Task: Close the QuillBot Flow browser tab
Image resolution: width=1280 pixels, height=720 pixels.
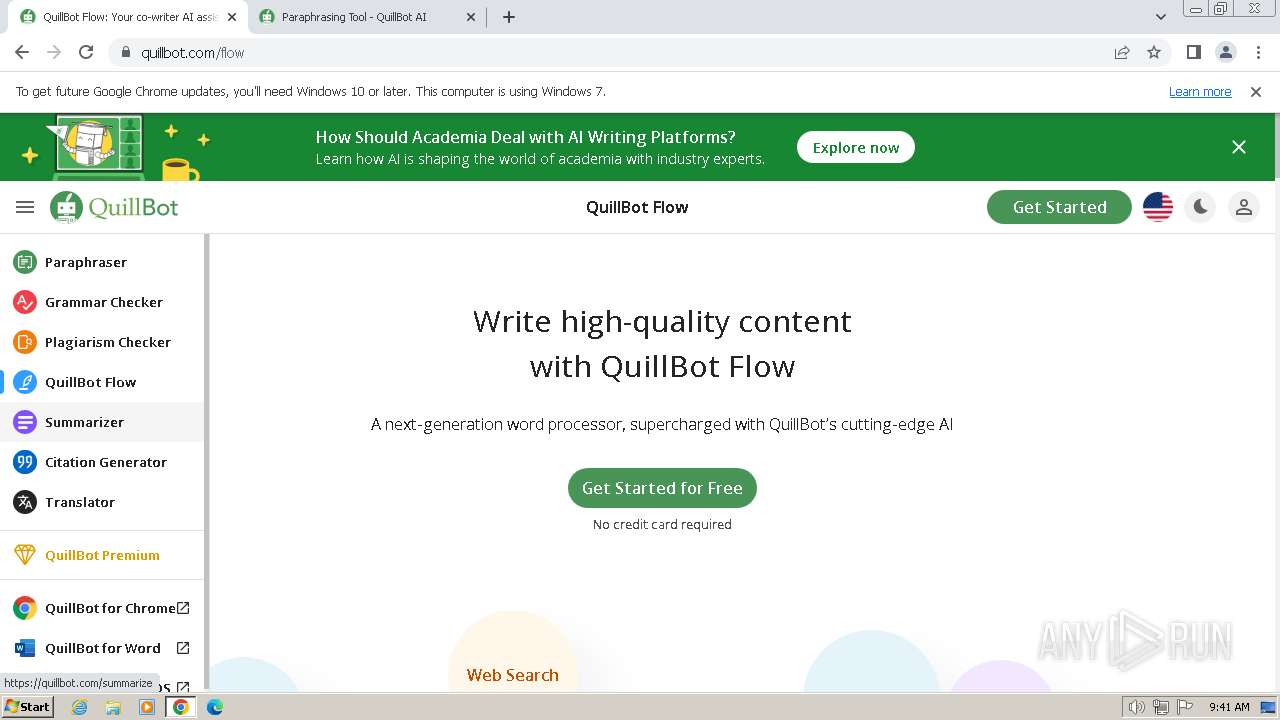Action: pyautogui.click(x=231, y=17)
